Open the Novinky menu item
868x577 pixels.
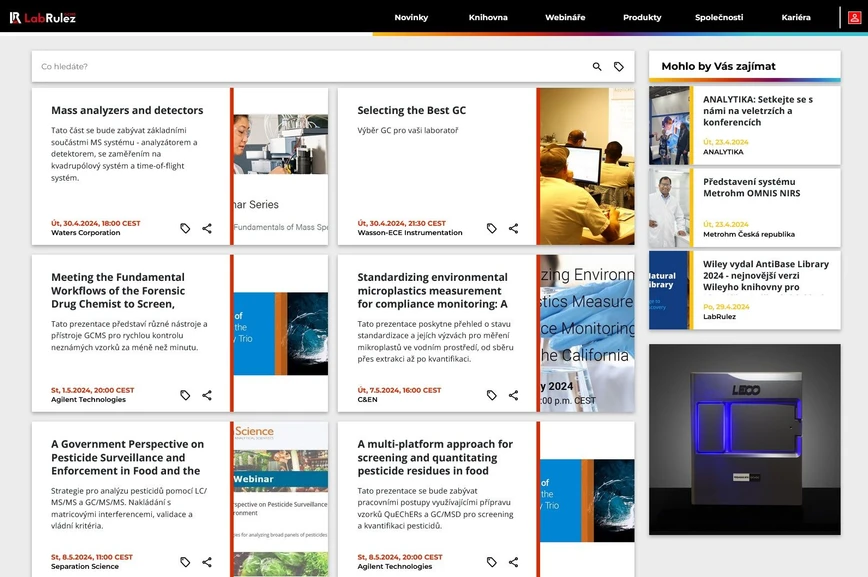click(x=411, y=17)
